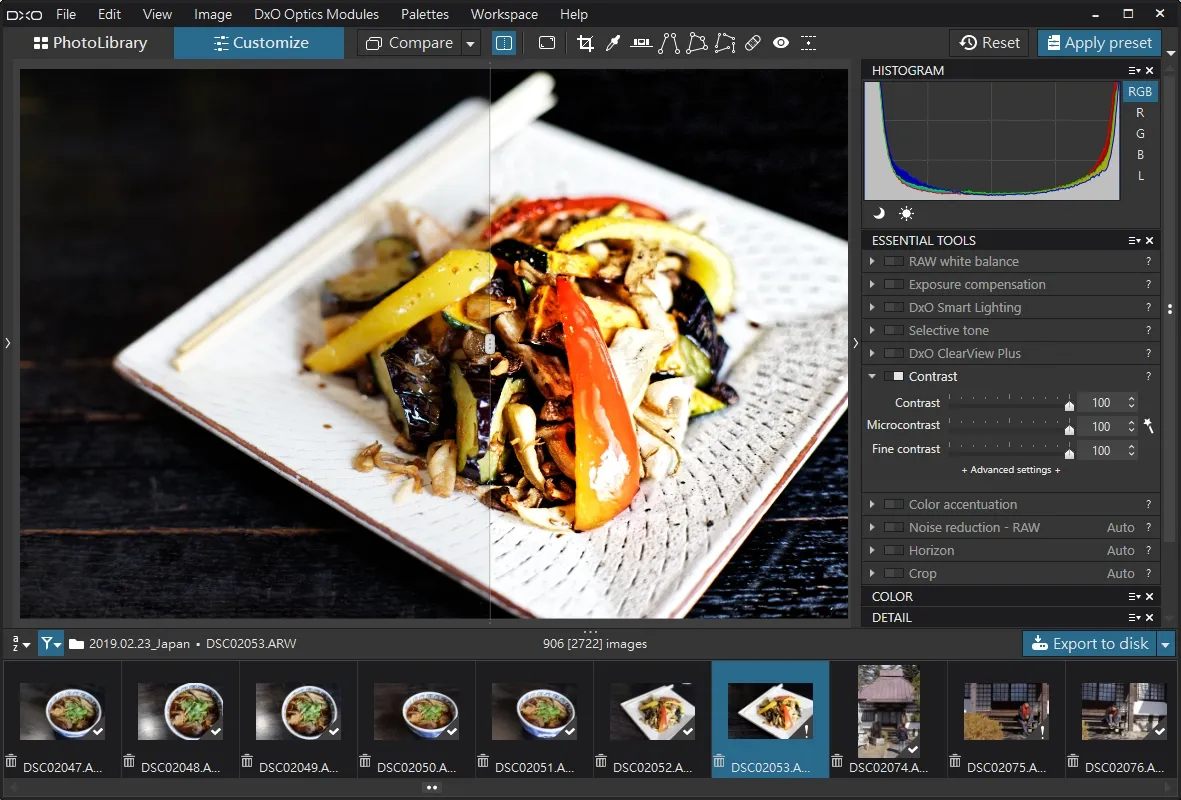Expand Contrast advanced settings link
This screenshot has width=1181, height=800.
click(x=1011, y=470)
